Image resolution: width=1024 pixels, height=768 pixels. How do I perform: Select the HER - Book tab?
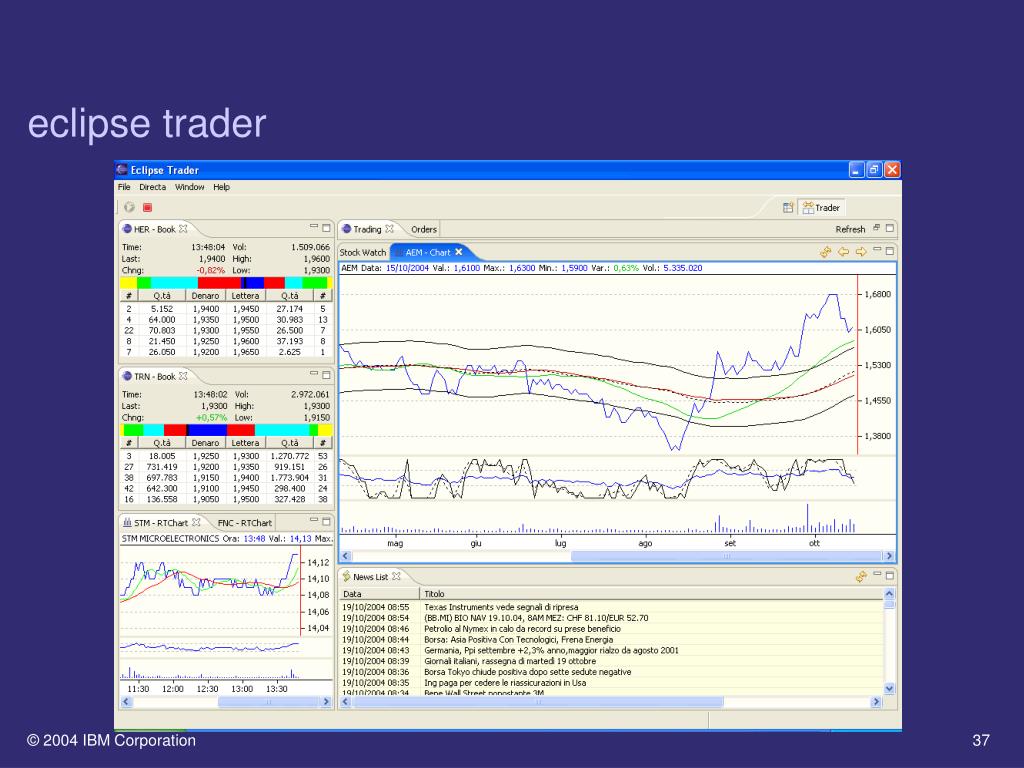coord(155,229)
